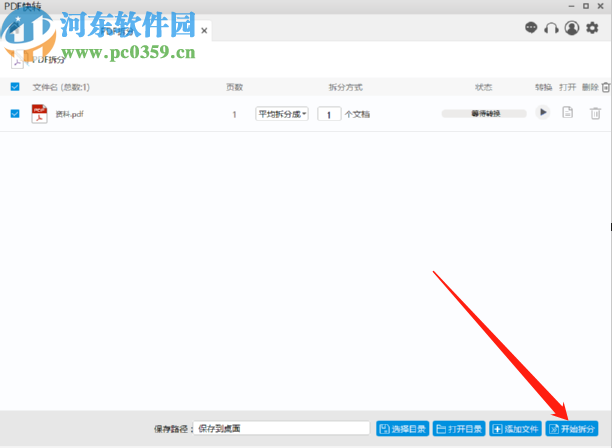Click the 转换 column header
The height and width of the screenshot is (448, 612).
point(543,87)
